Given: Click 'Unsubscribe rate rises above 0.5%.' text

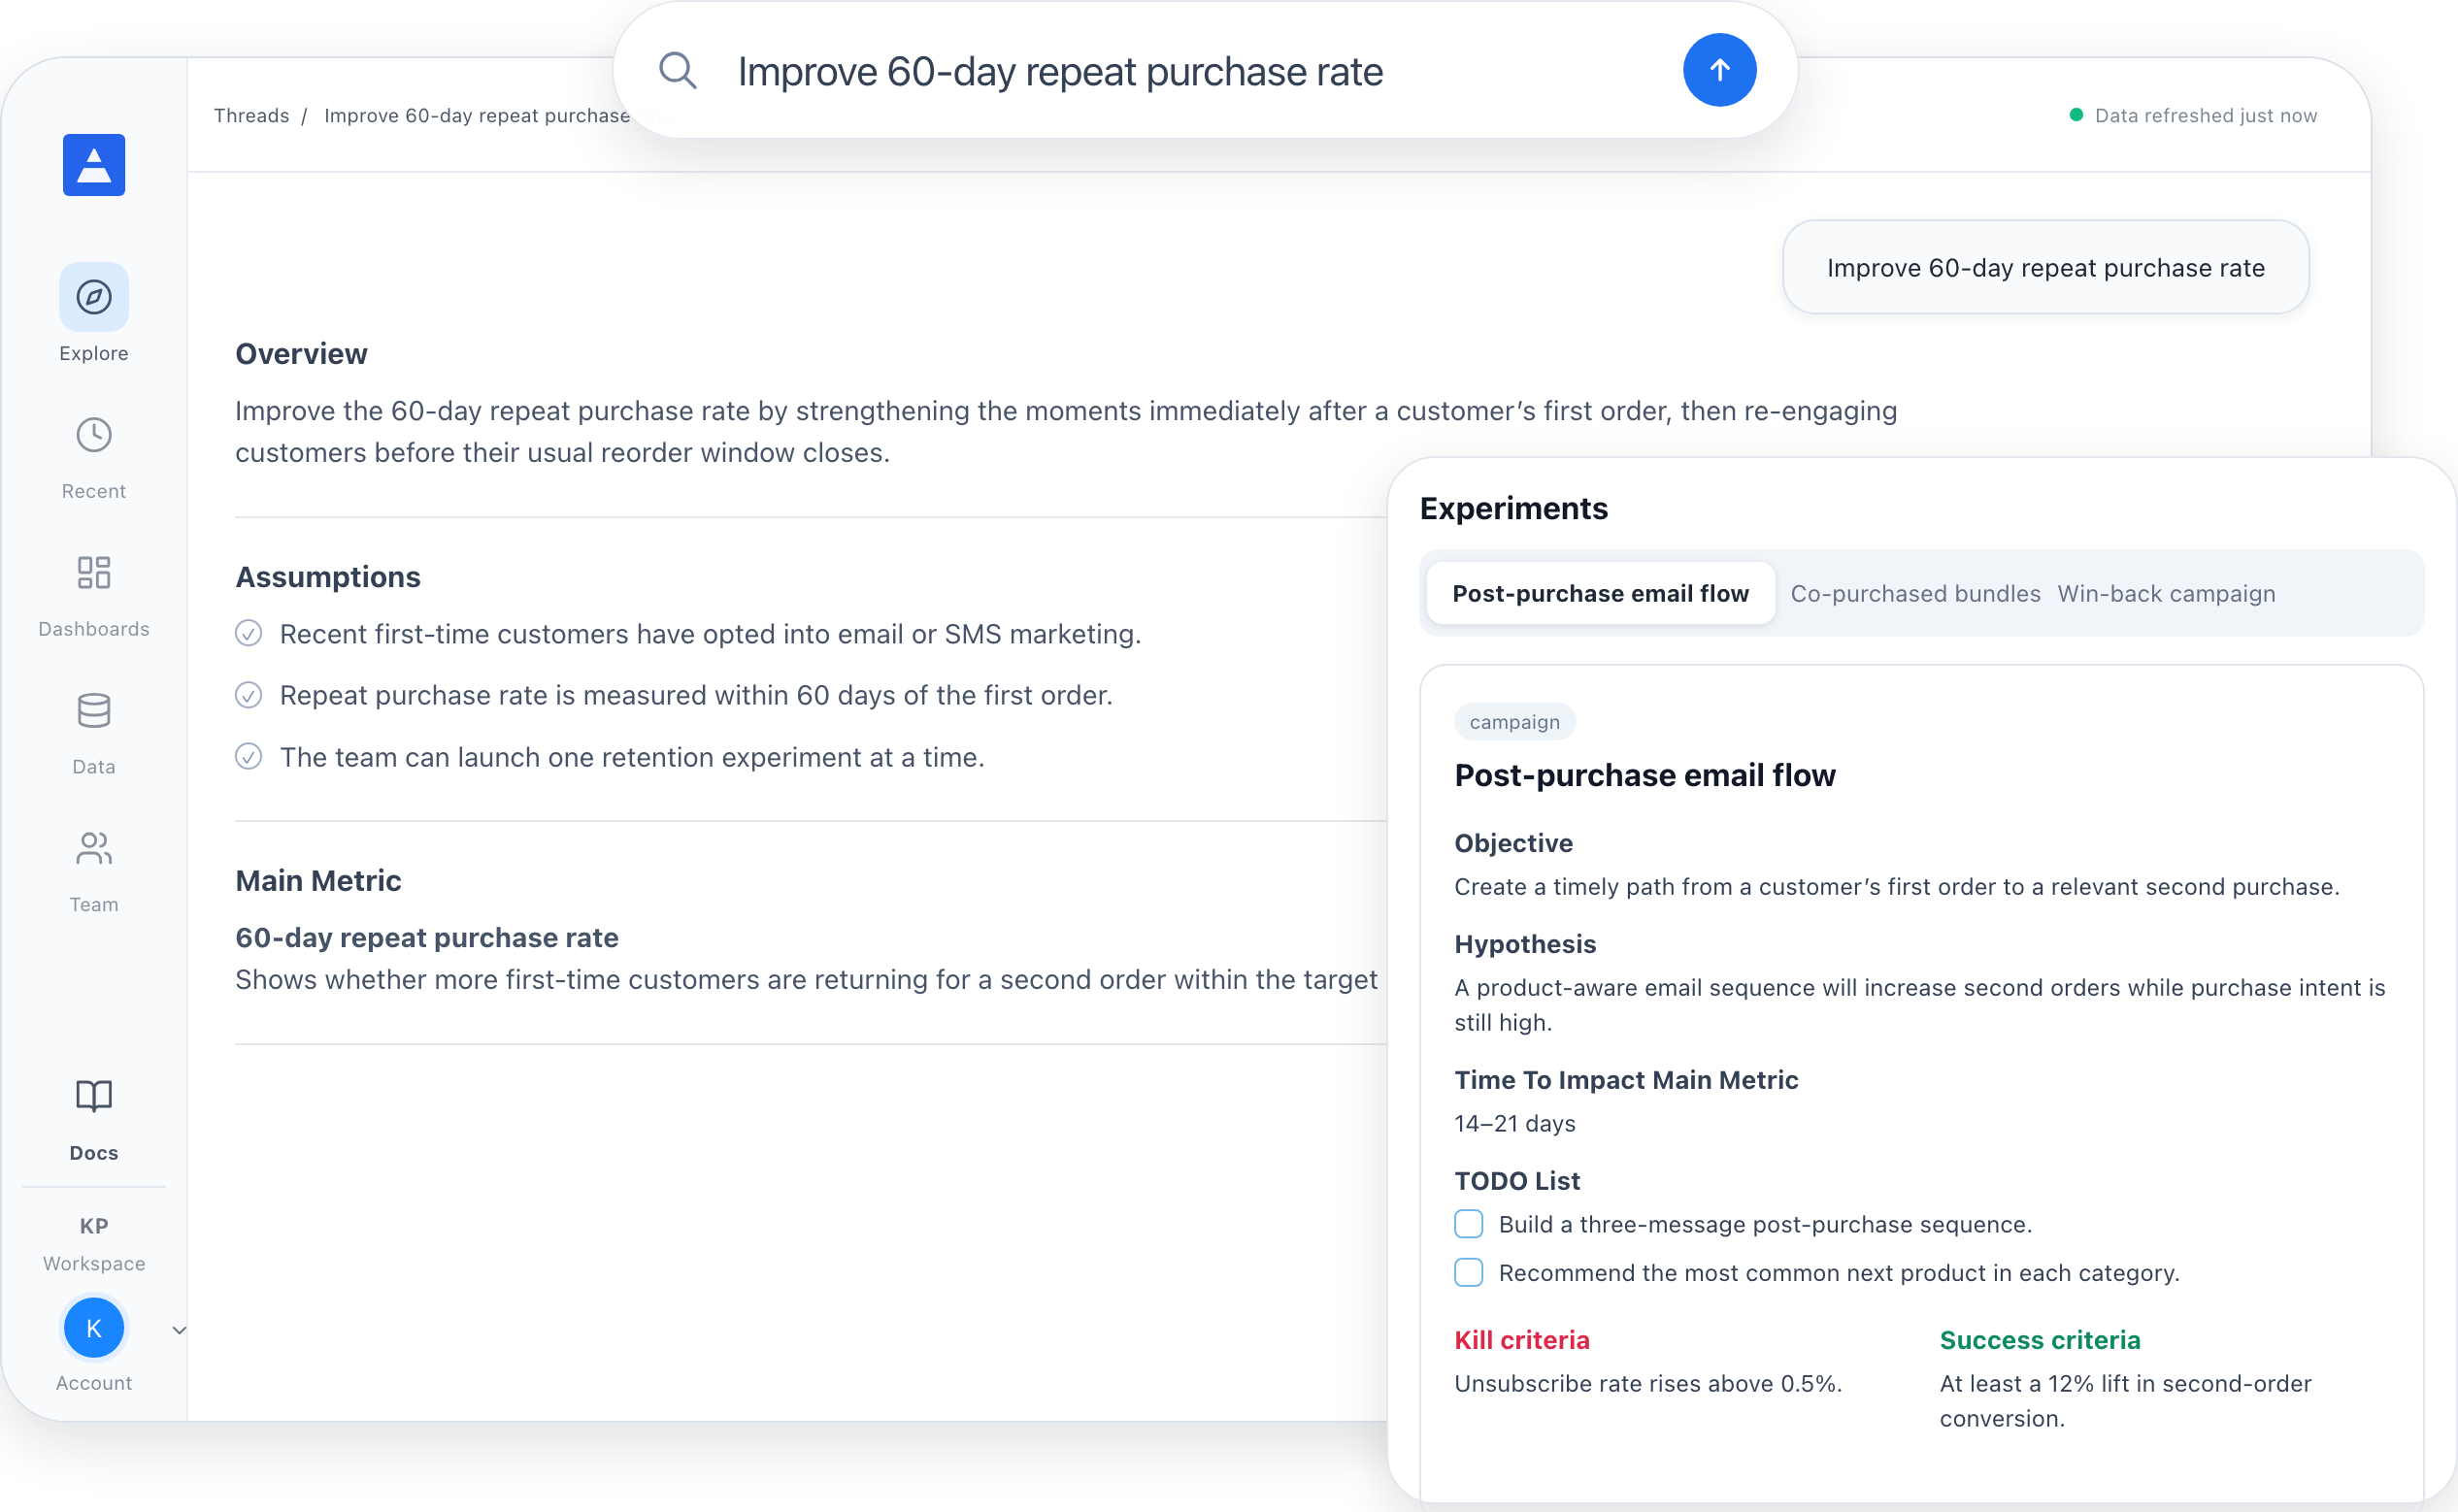Looking at the screenshot, I should (x=1648, y=1384).
